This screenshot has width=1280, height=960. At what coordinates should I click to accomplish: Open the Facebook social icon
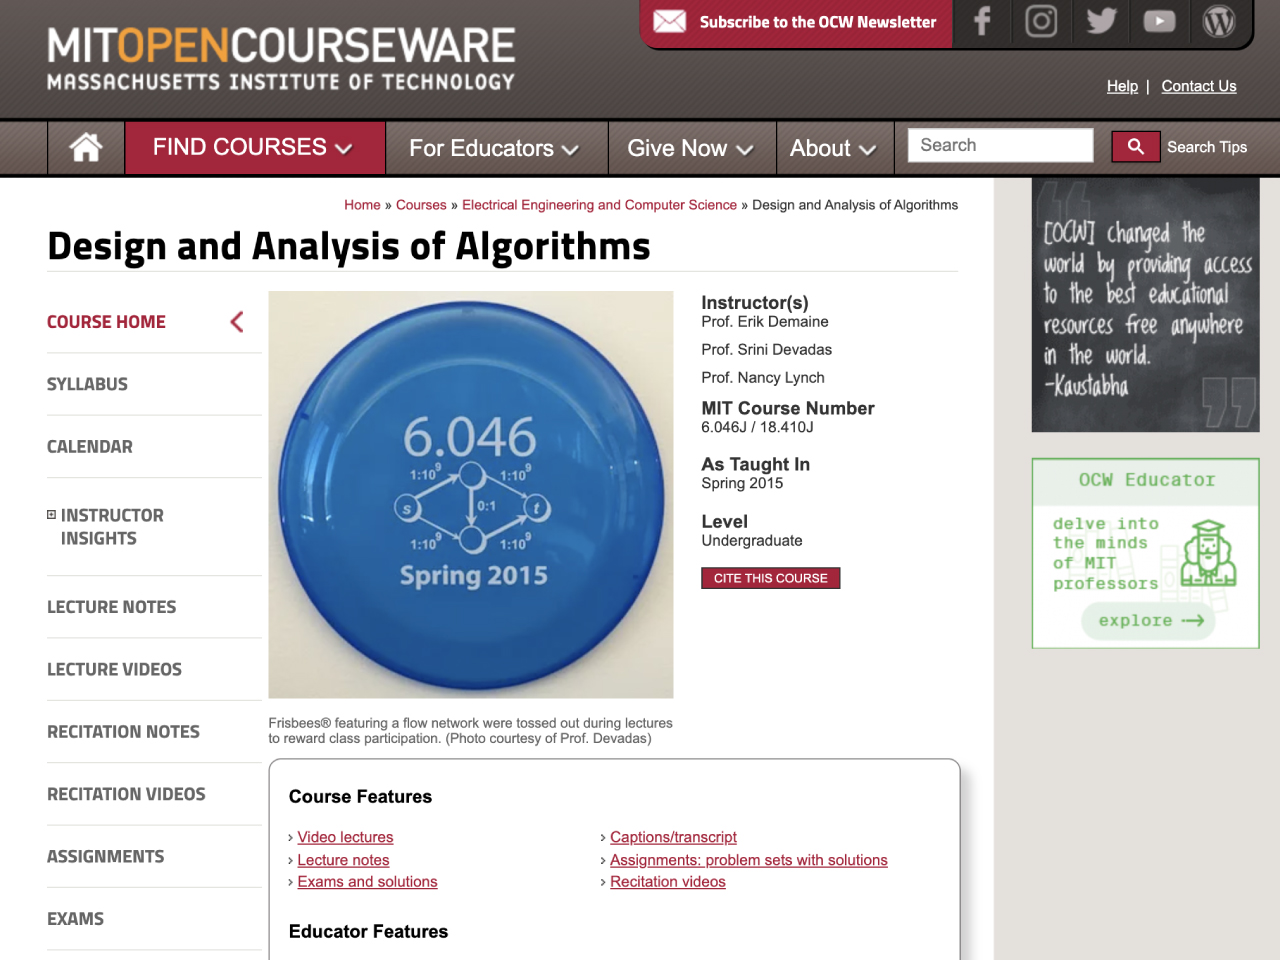(982, 21)
